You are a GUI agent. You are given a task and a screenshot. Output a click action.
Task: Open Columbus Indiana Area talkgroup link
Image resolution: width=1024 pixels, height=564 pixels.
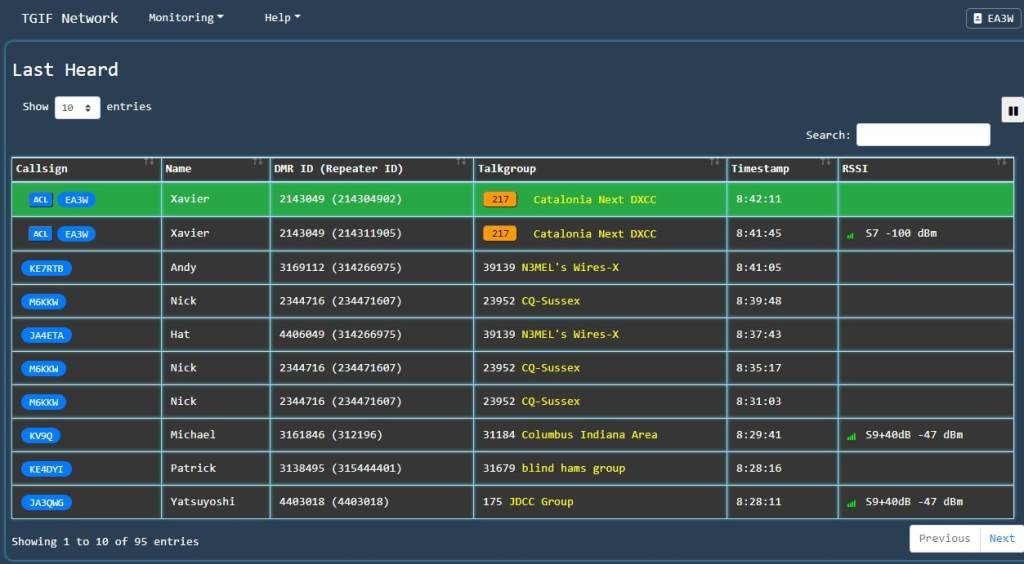pos(589,435)
